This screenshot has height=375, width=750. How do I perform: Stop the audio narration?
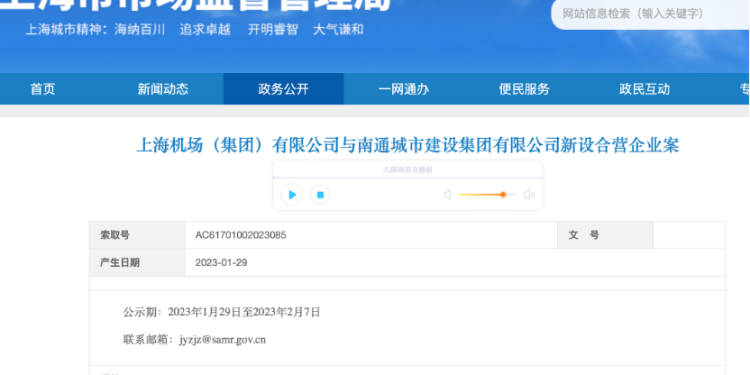tap(320, 195)
